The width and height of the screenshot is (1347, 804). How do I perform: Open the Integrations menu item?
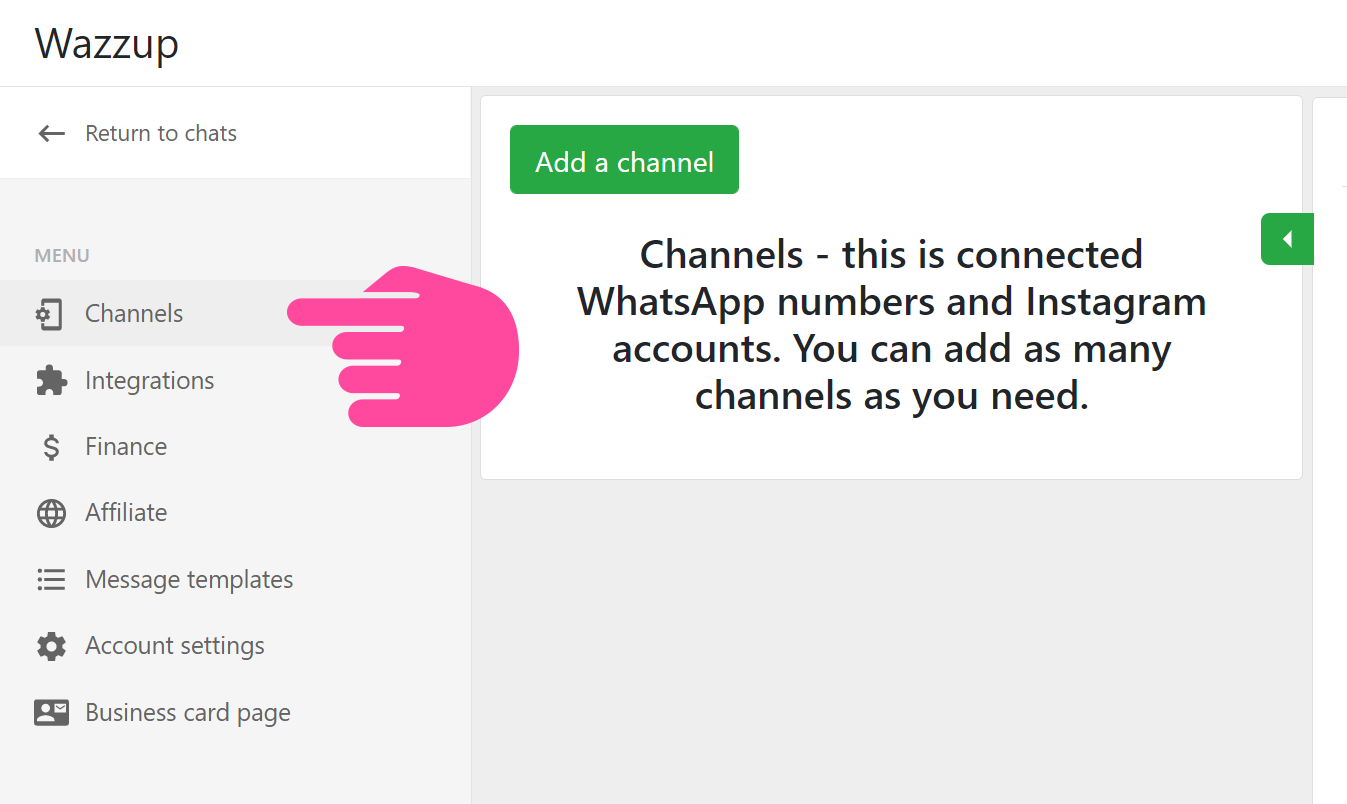click(x=150, y=380)
